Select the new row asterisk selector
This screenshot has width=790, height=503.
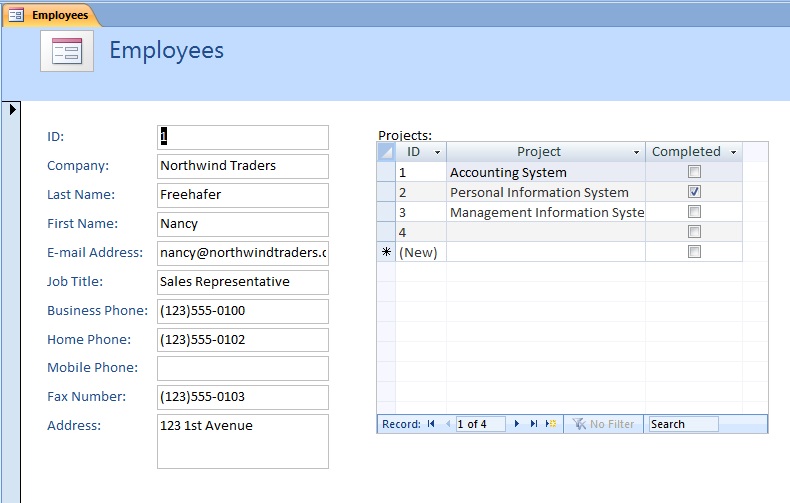click(x=386, y=252)
